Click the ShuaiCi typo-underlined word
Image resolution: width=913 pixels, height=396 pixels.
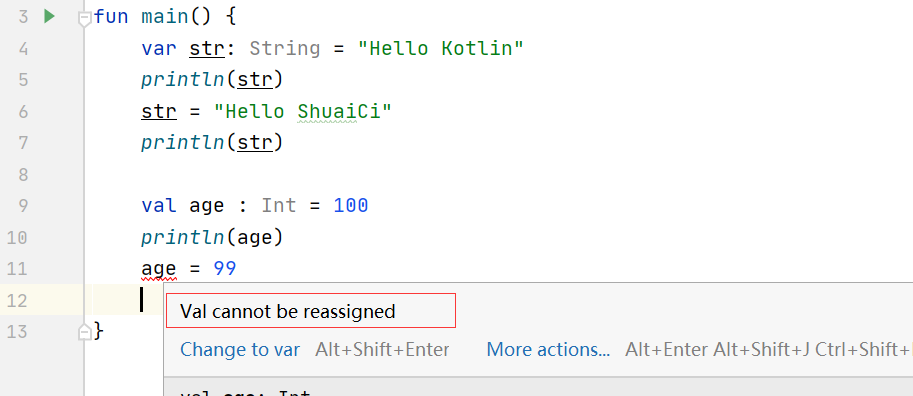[326, 112]
